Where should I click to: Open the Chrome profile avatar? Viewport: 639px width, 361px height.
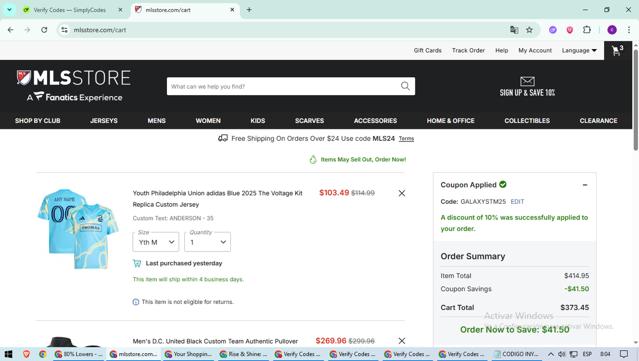coord(612,30)
